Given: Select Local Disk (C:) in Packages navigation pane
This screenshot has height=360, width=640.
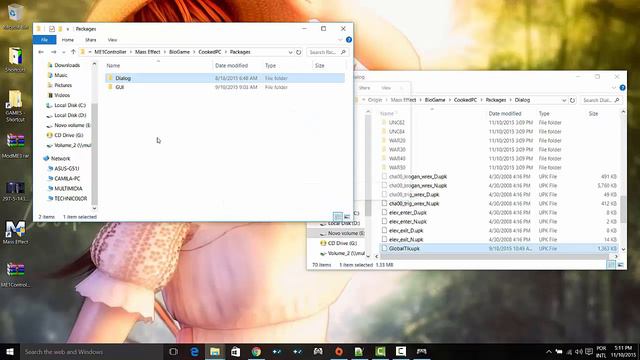Looking at the screenshot, I should coord(70,105).
